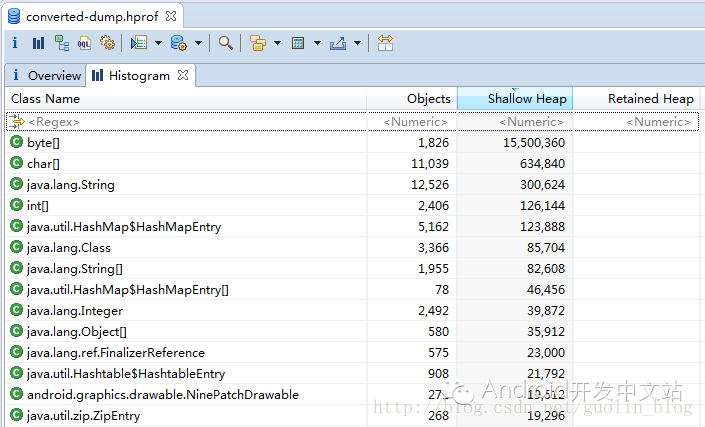This screenshot has width=705, height=427.
Task: Expand the calculate retained size dropdown arrow
Action: (x=317, y=43)
